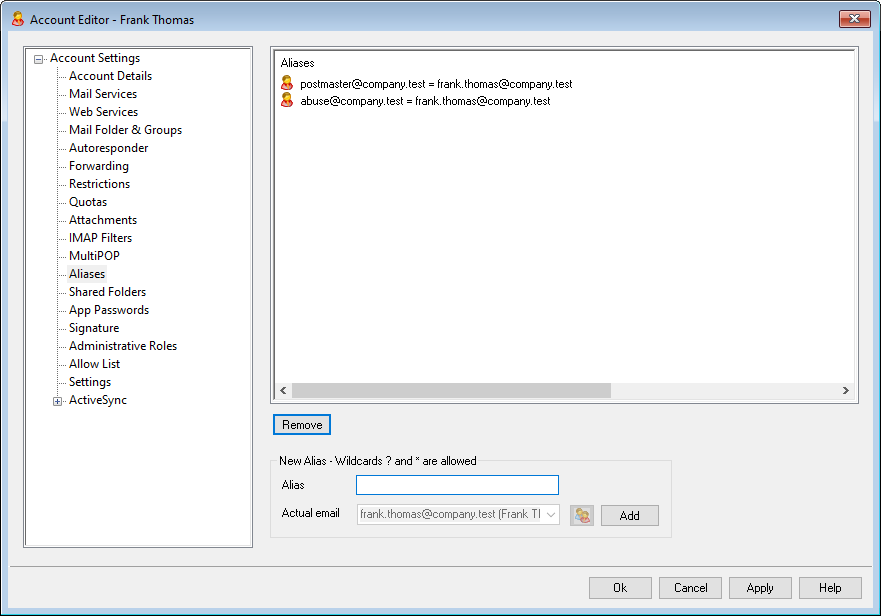Open Administrative Roles settings

[x=122, y=346]
